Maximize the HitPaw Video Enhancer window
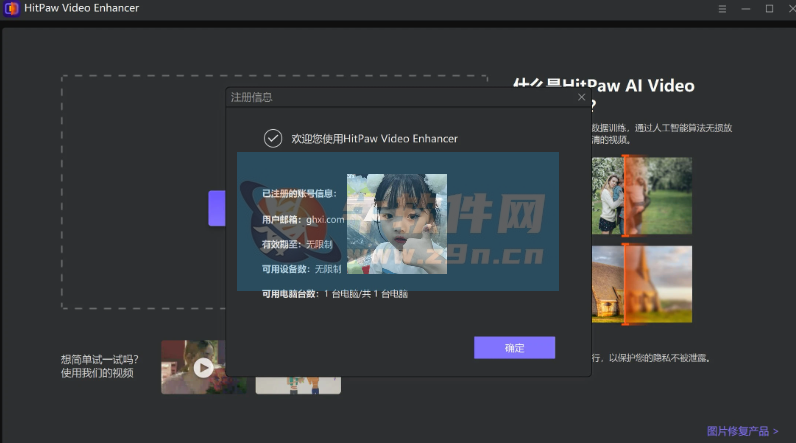 (770, 9)
